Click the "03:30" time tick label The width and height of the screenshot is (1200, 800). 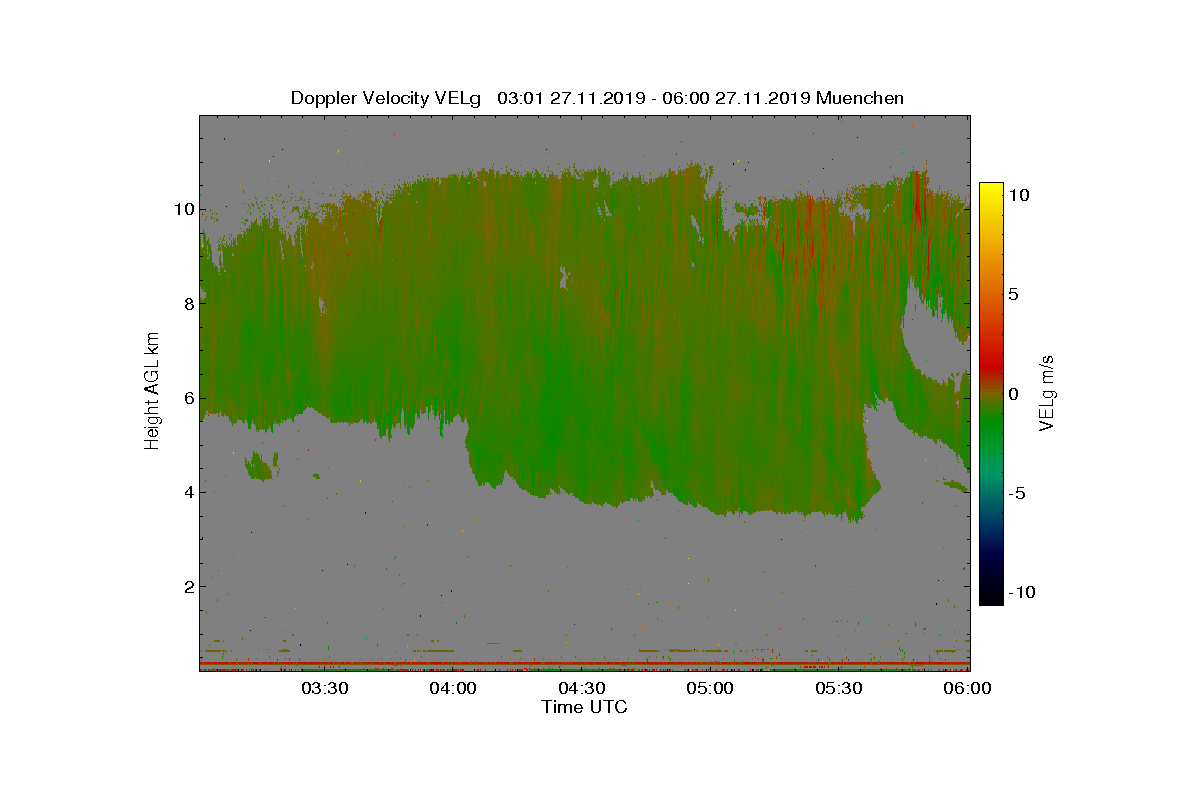[325, 688]
